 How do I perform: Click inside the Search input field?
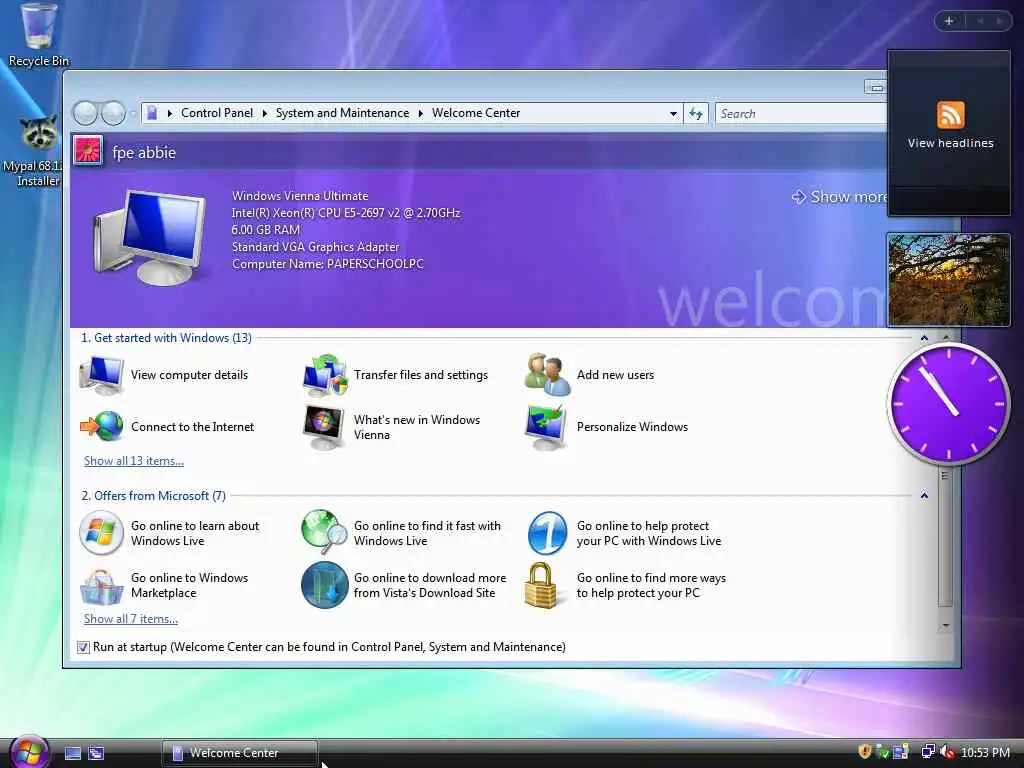(801, 114)
